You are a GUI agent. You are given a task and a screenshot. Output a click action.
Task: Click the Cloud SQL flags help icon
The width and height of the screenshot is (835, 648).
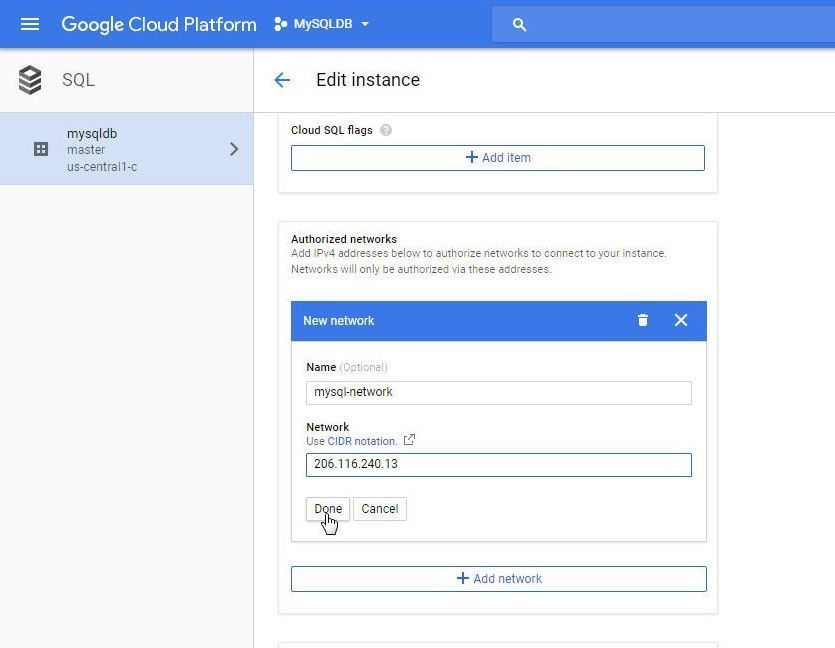[386, 130]
